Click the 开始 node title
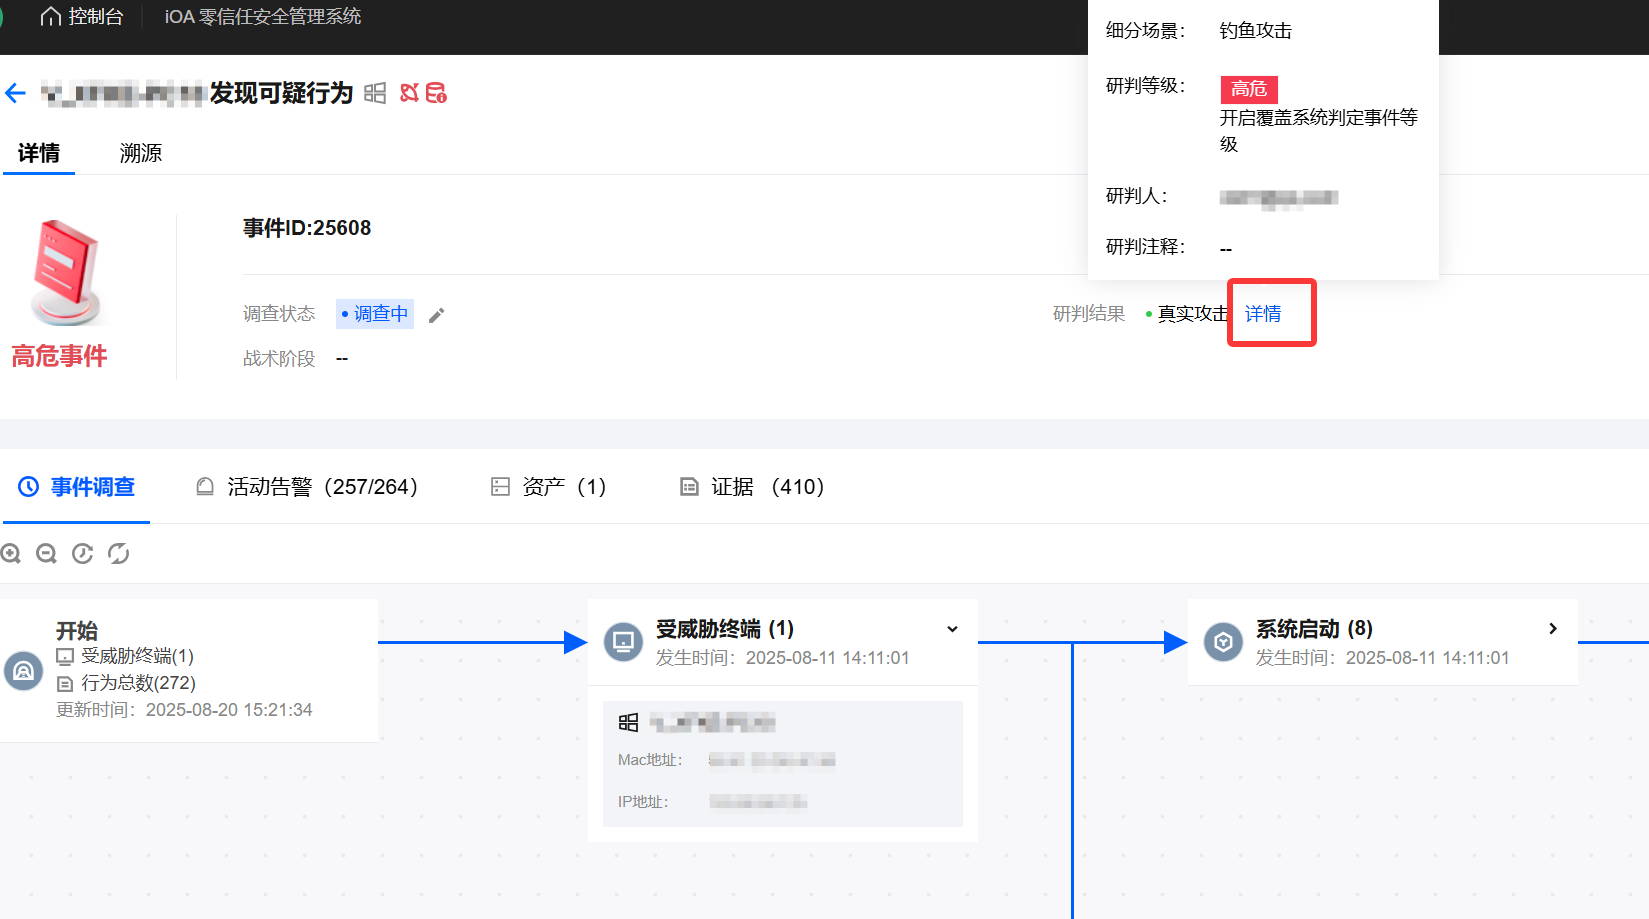This screenshot has height=919, width=1649. pyautogui.click(x=77, y=631)
